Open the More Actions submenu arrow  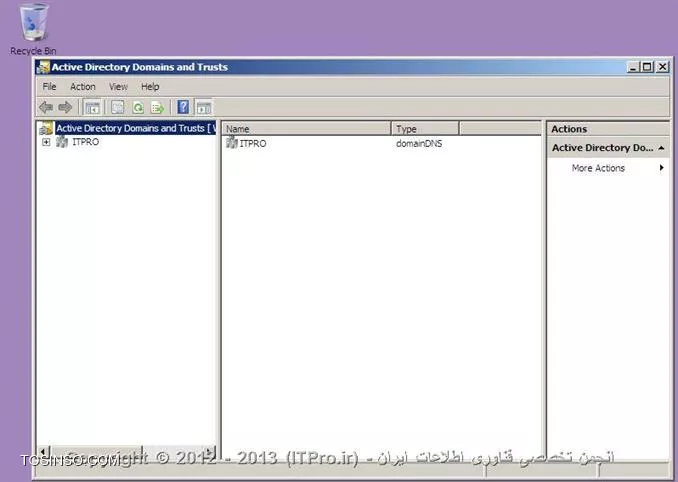(662, 168)
